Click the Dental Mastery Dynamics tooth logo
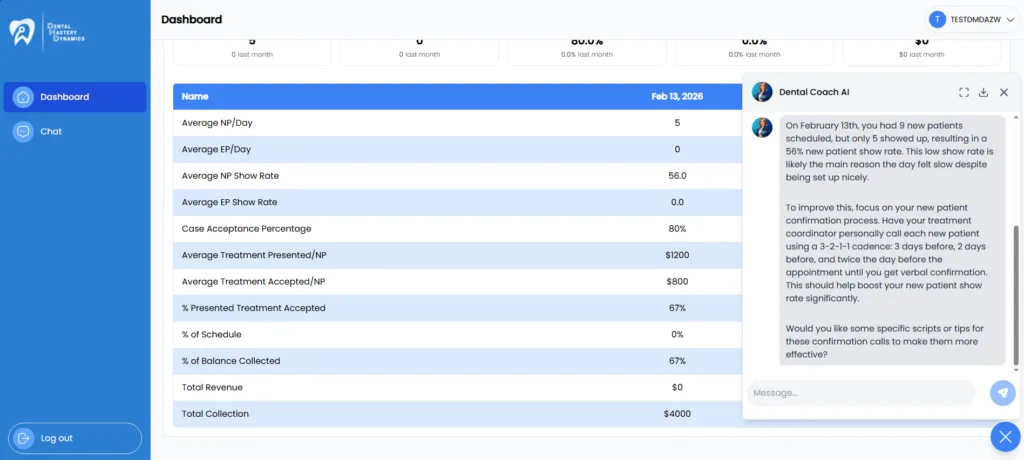The image size is (1024, 460). pyautogui.click(x=21, y=32)
